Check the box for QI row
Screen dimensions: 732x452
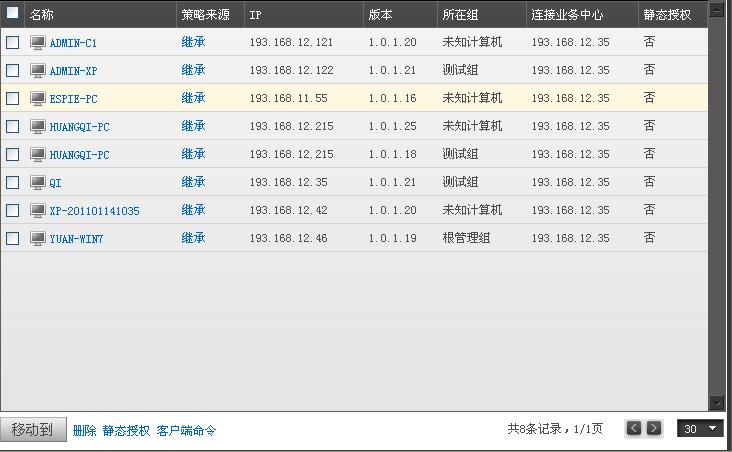point(13,183)
